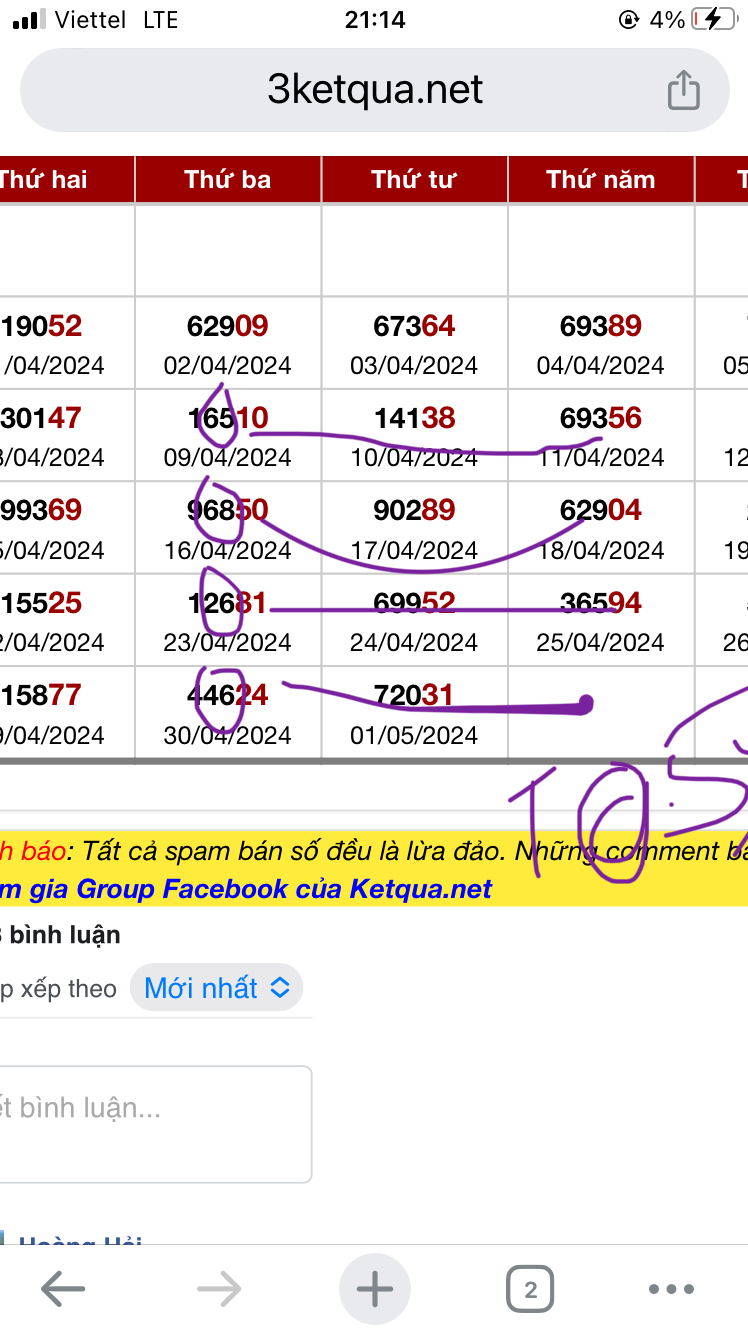Screen dimensions: 748x1333
Task: Tap the battery indicator in status bar
Action: [719, 20]
